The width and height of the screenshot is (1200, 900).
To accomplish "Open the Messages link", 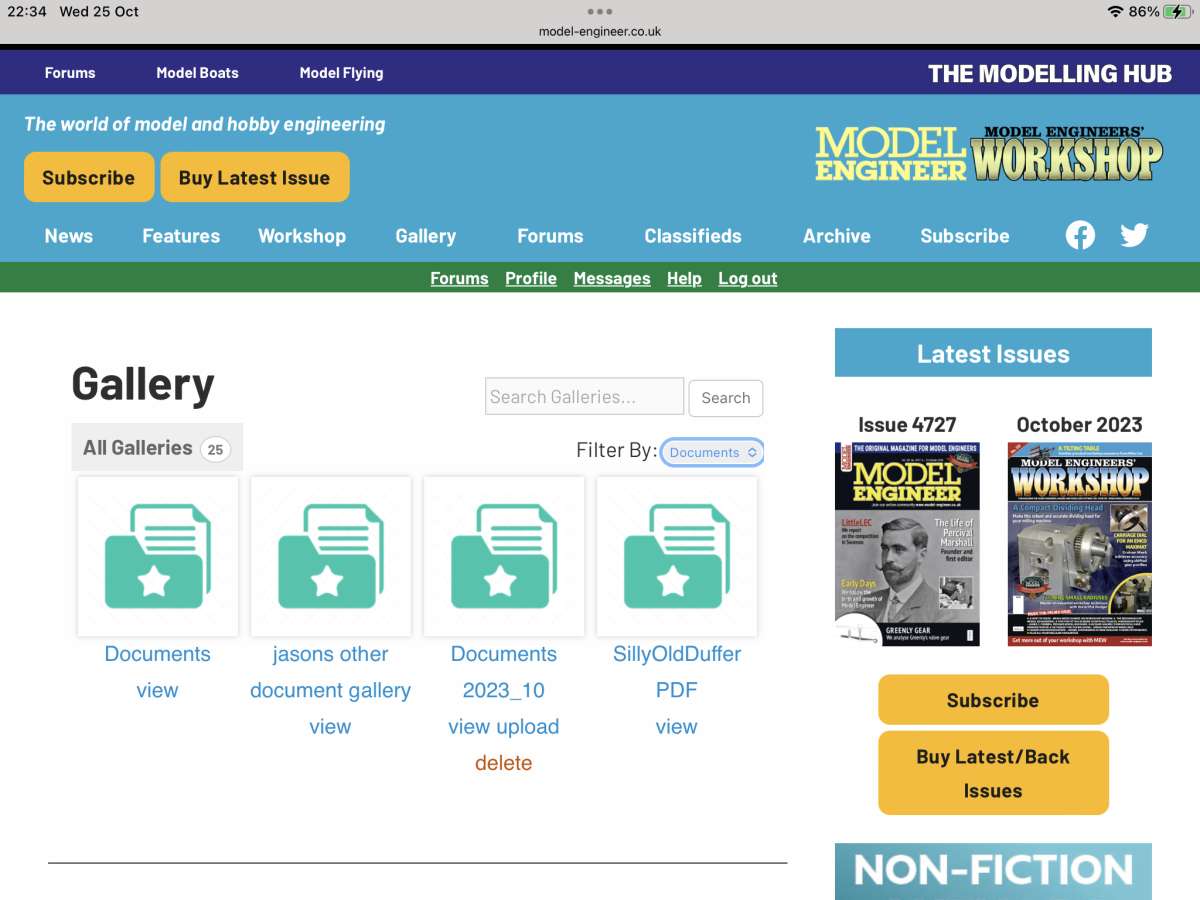I will 612,278.
